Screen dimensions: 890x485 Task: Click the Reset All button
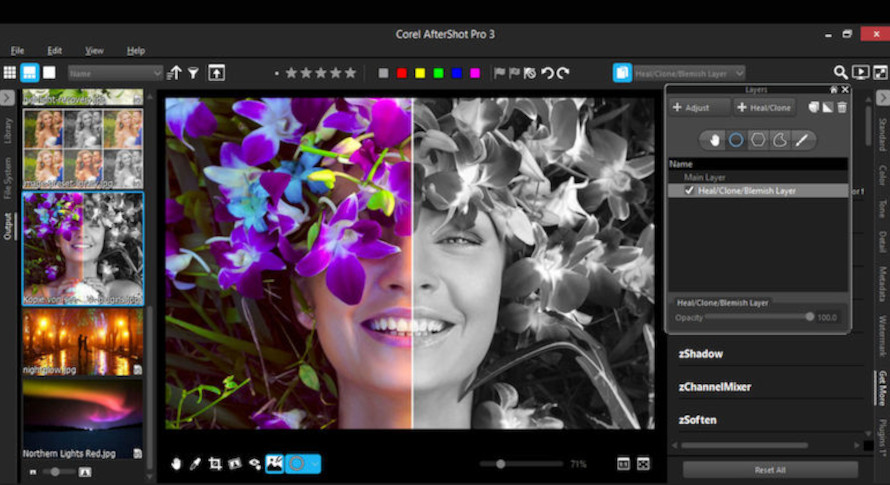point(770,470)
